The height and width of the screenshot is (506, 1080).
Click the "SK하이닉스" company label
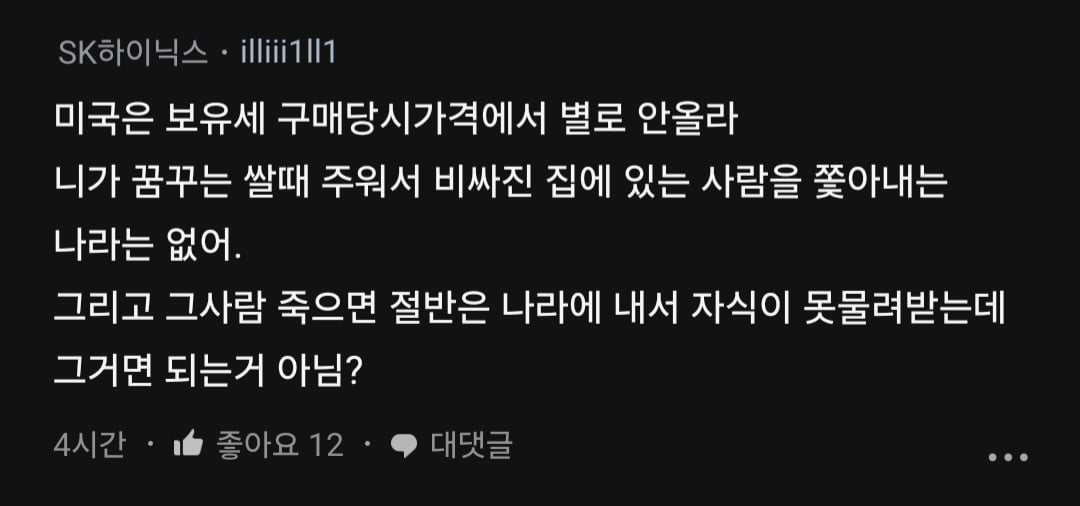click(132, 52)
